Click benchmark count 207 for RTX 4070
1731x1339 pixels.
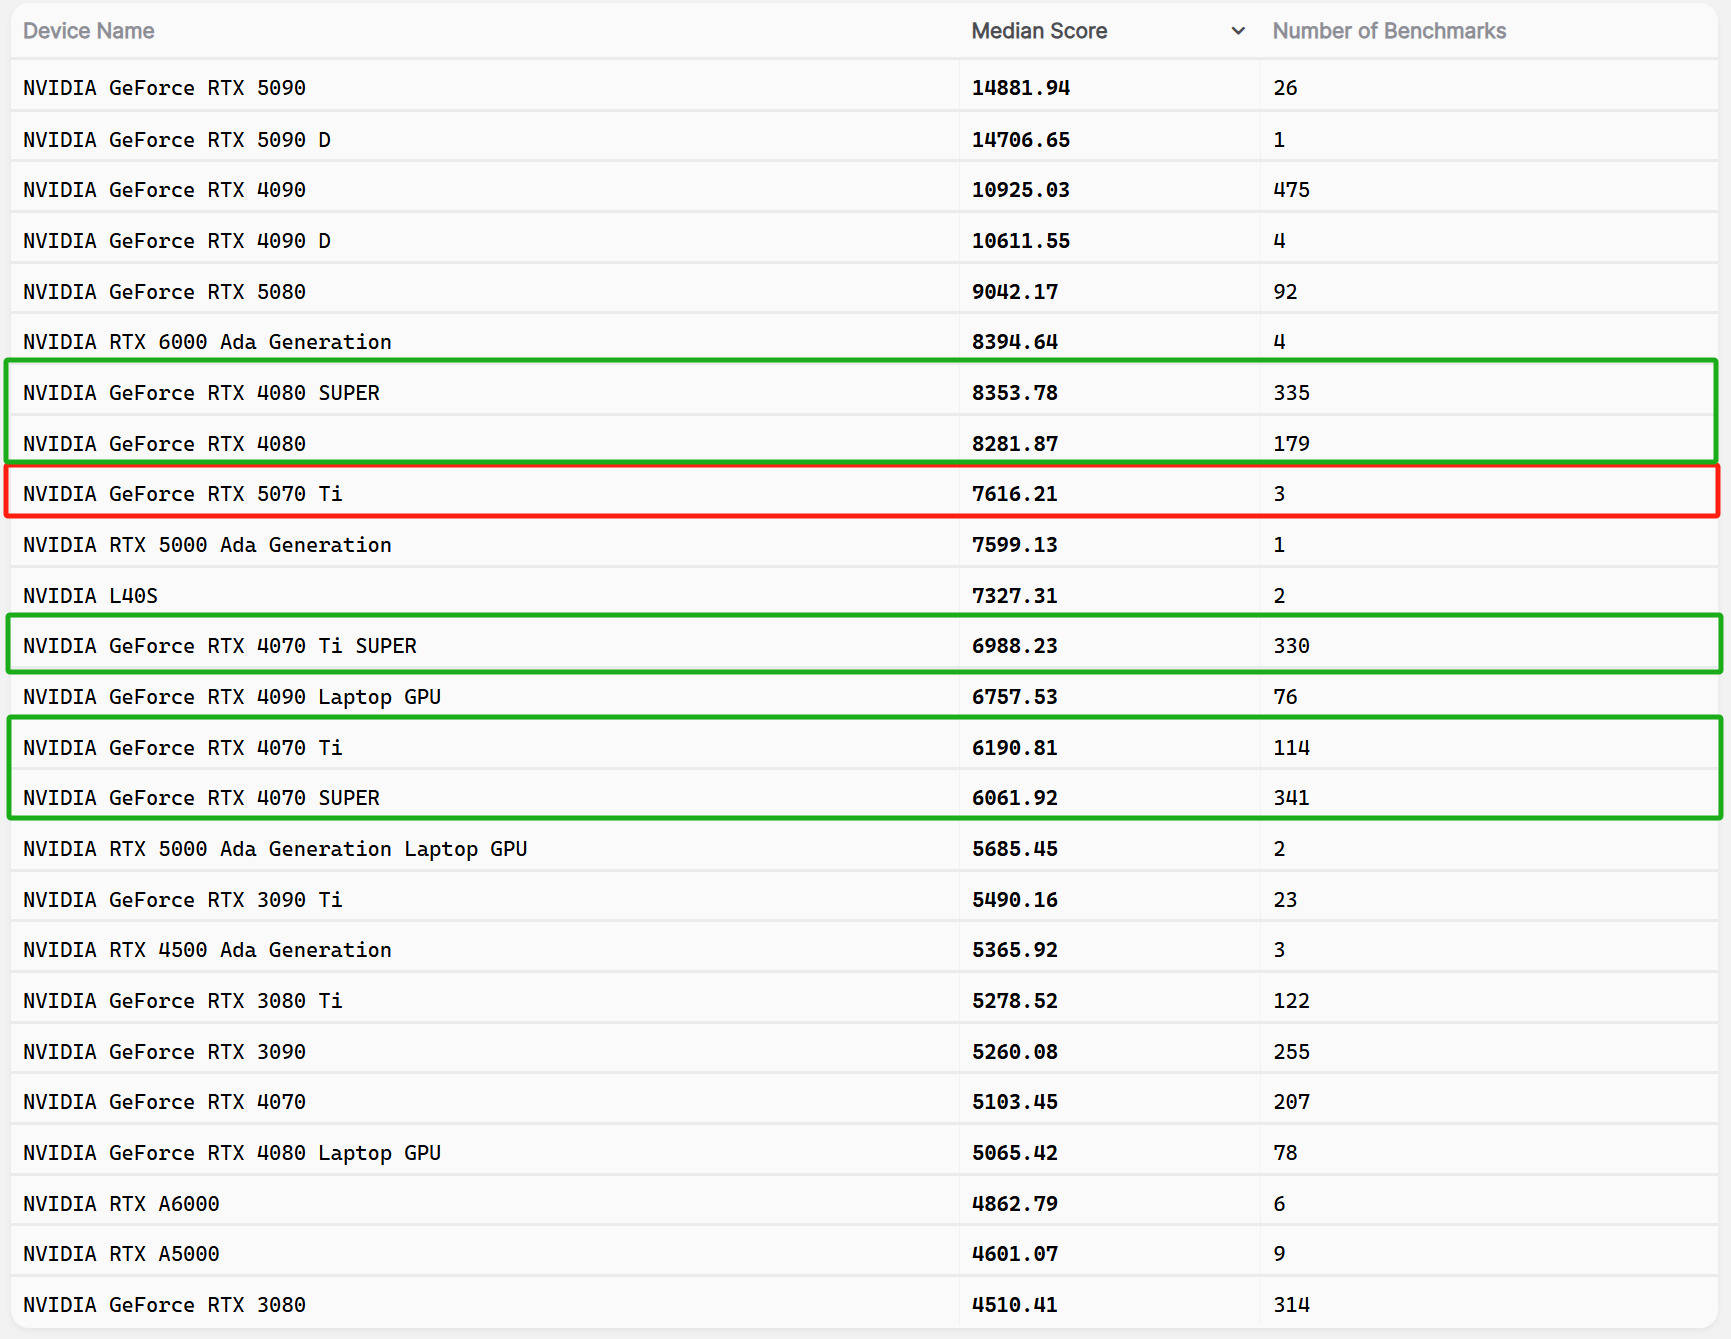(x=1291, y=1102)
